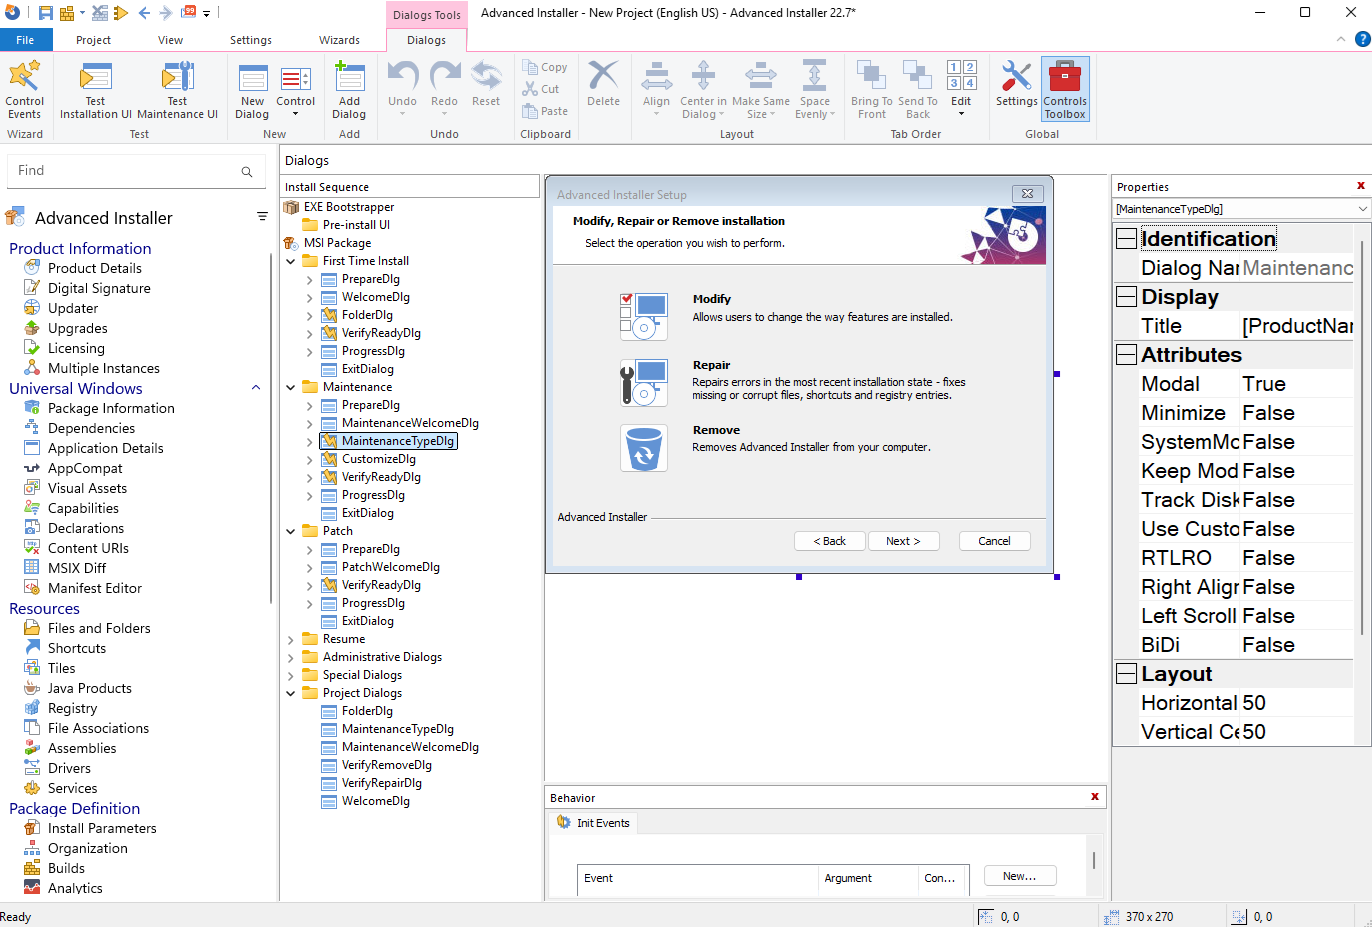Screen dimensions: 1372x927
Task: Click the search magnifier in Find box
Action: [247, 172]
